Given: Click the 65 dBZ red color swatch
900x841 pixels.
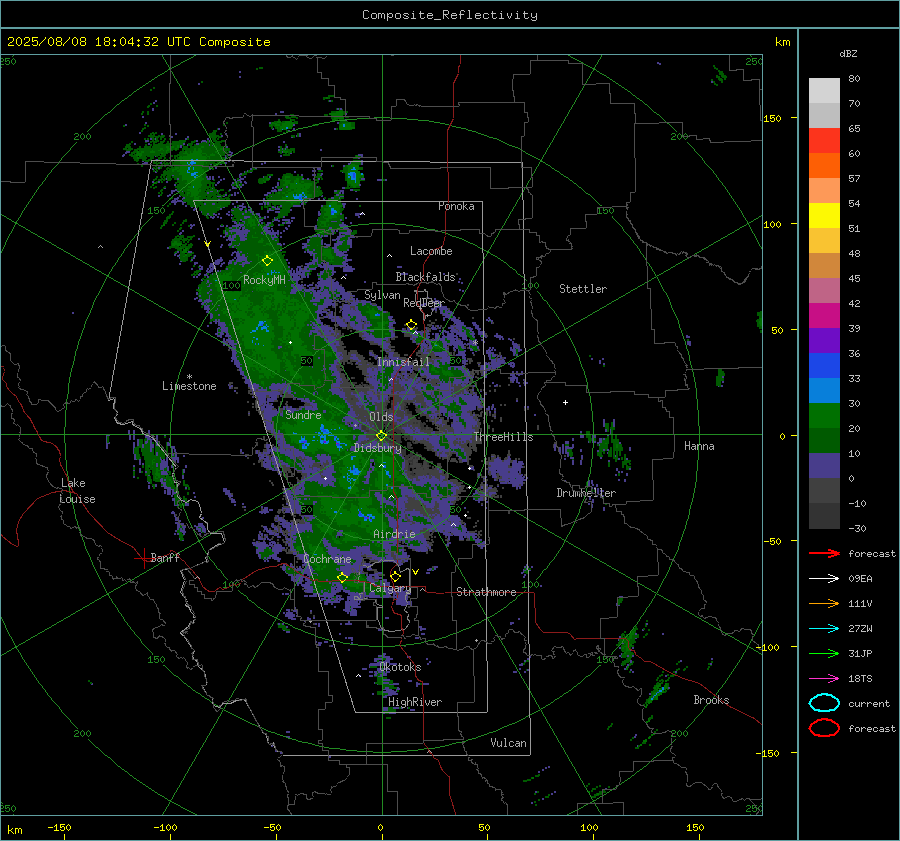Looking at the screenshot, I should click(x=824, y=140).
